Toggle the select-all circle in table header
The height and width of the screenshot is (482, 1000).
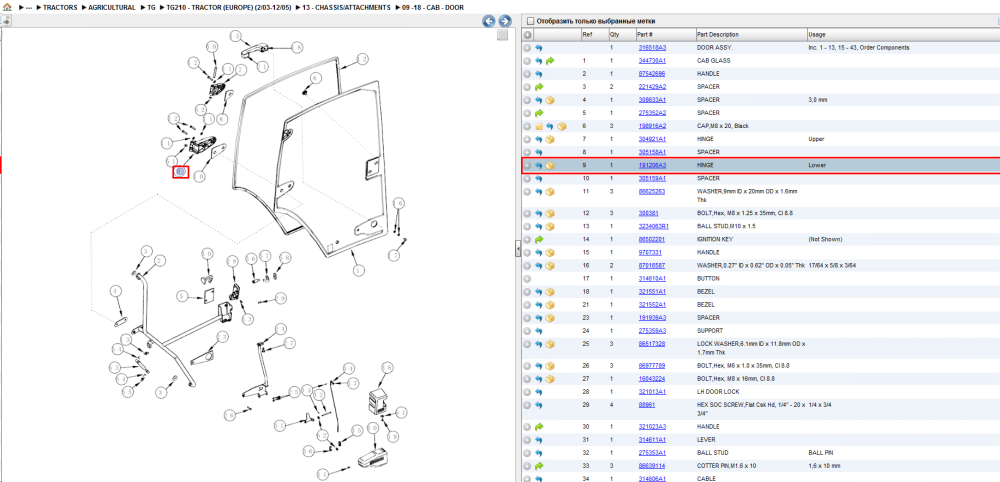(527, 34)
